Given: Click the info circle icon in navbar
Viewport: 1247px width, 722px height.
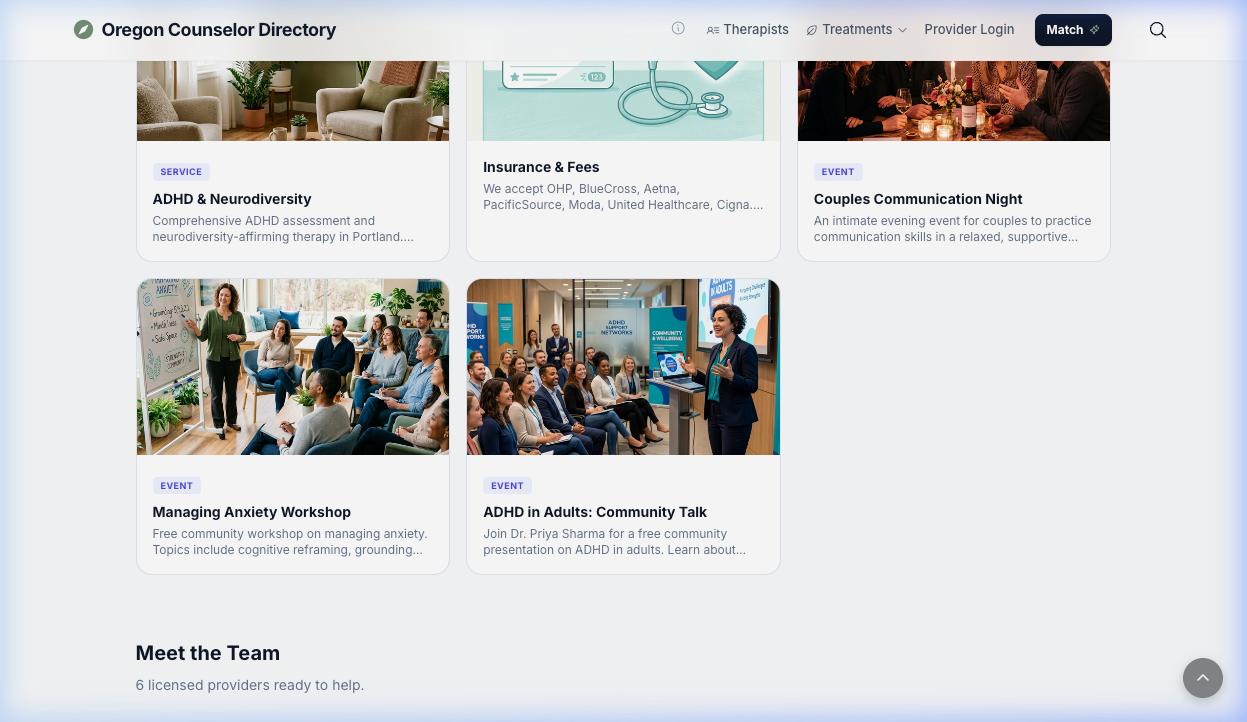Looking at the screenshot, I should click(678, 29).
